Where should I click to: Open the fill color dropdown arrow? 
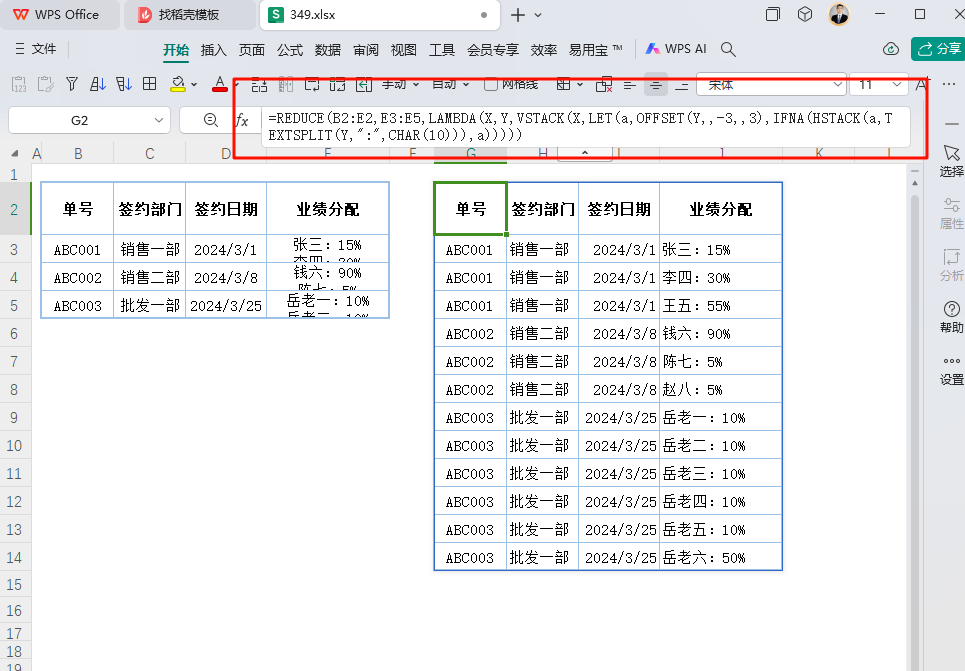point(194,84)
